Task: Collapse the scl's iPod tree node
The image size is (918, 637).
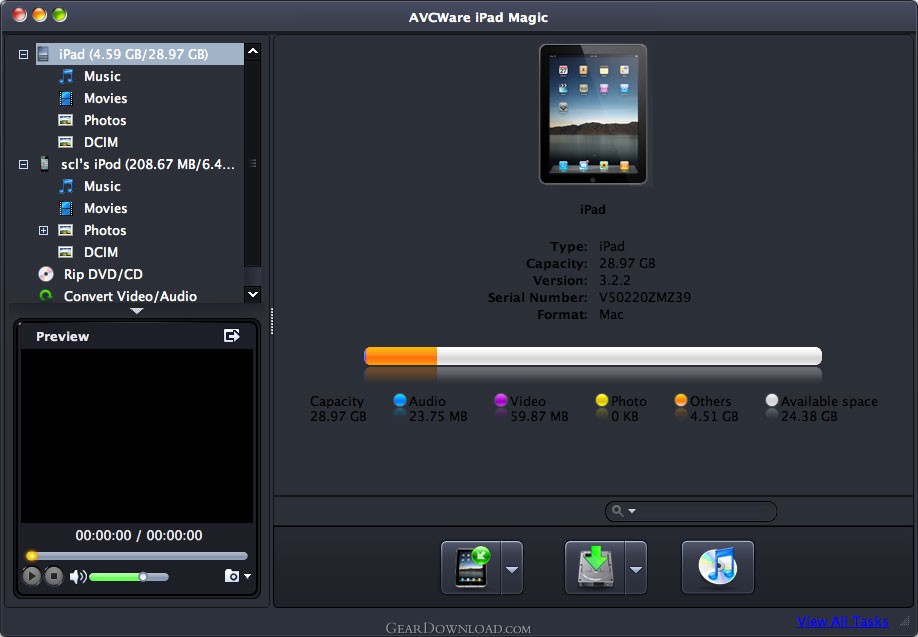Action: (23, 165)
